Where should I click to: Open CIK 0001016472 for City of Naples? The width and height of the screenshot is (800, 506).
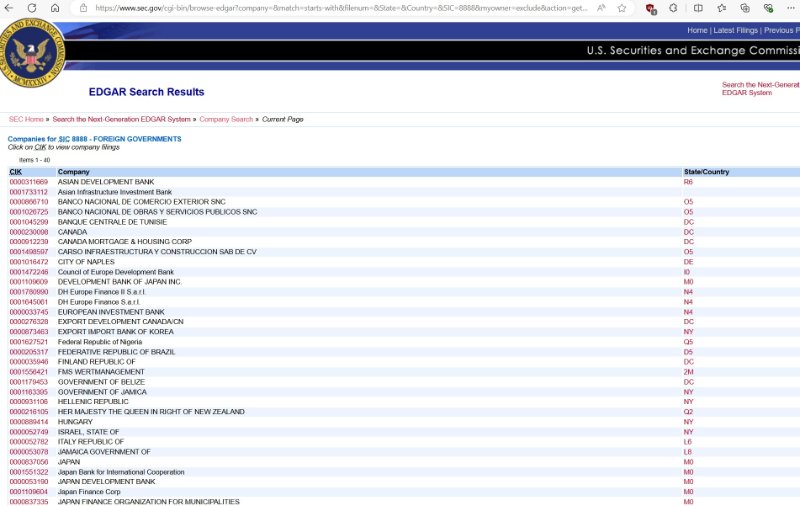tap(29, 262)
